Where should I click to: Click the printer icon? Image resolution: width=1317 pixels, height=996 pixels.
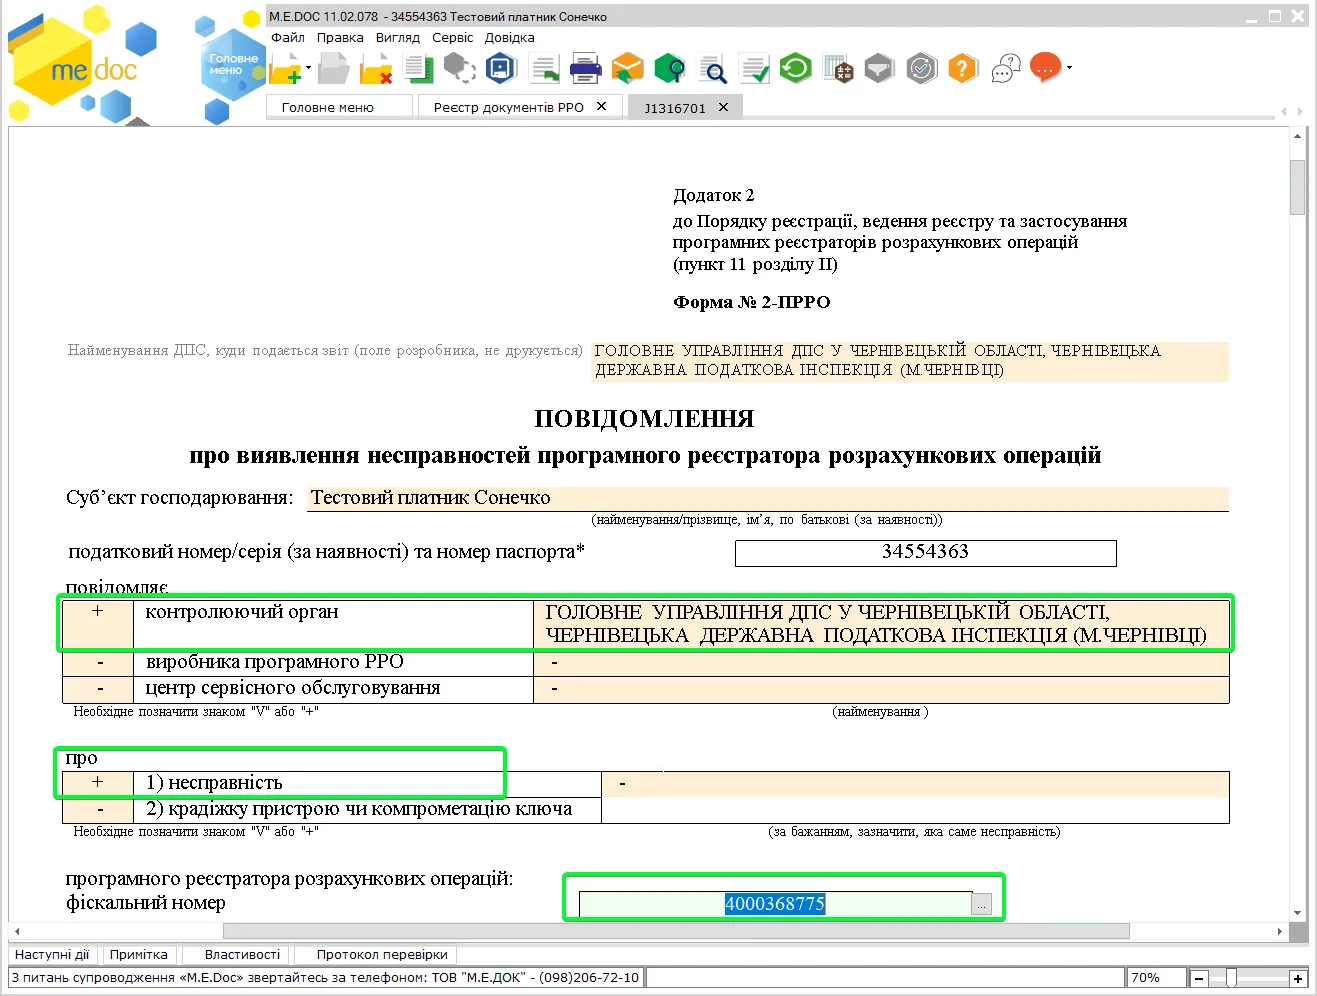[x=586, y=69]
